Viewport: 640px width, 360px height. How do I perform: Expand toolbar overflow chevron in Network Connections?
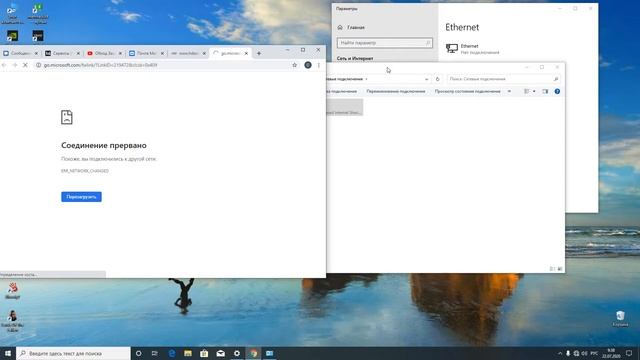(509, 91)
